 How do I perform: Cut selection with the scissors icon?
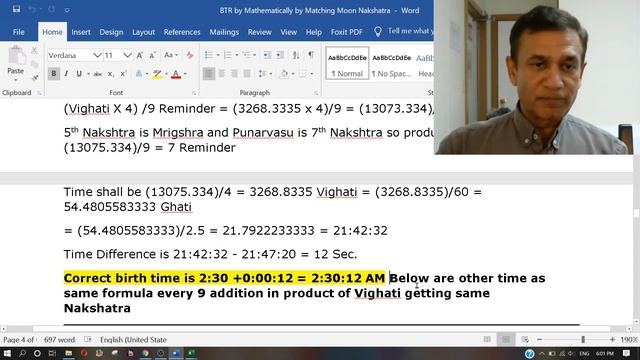(x=35, y=50)
